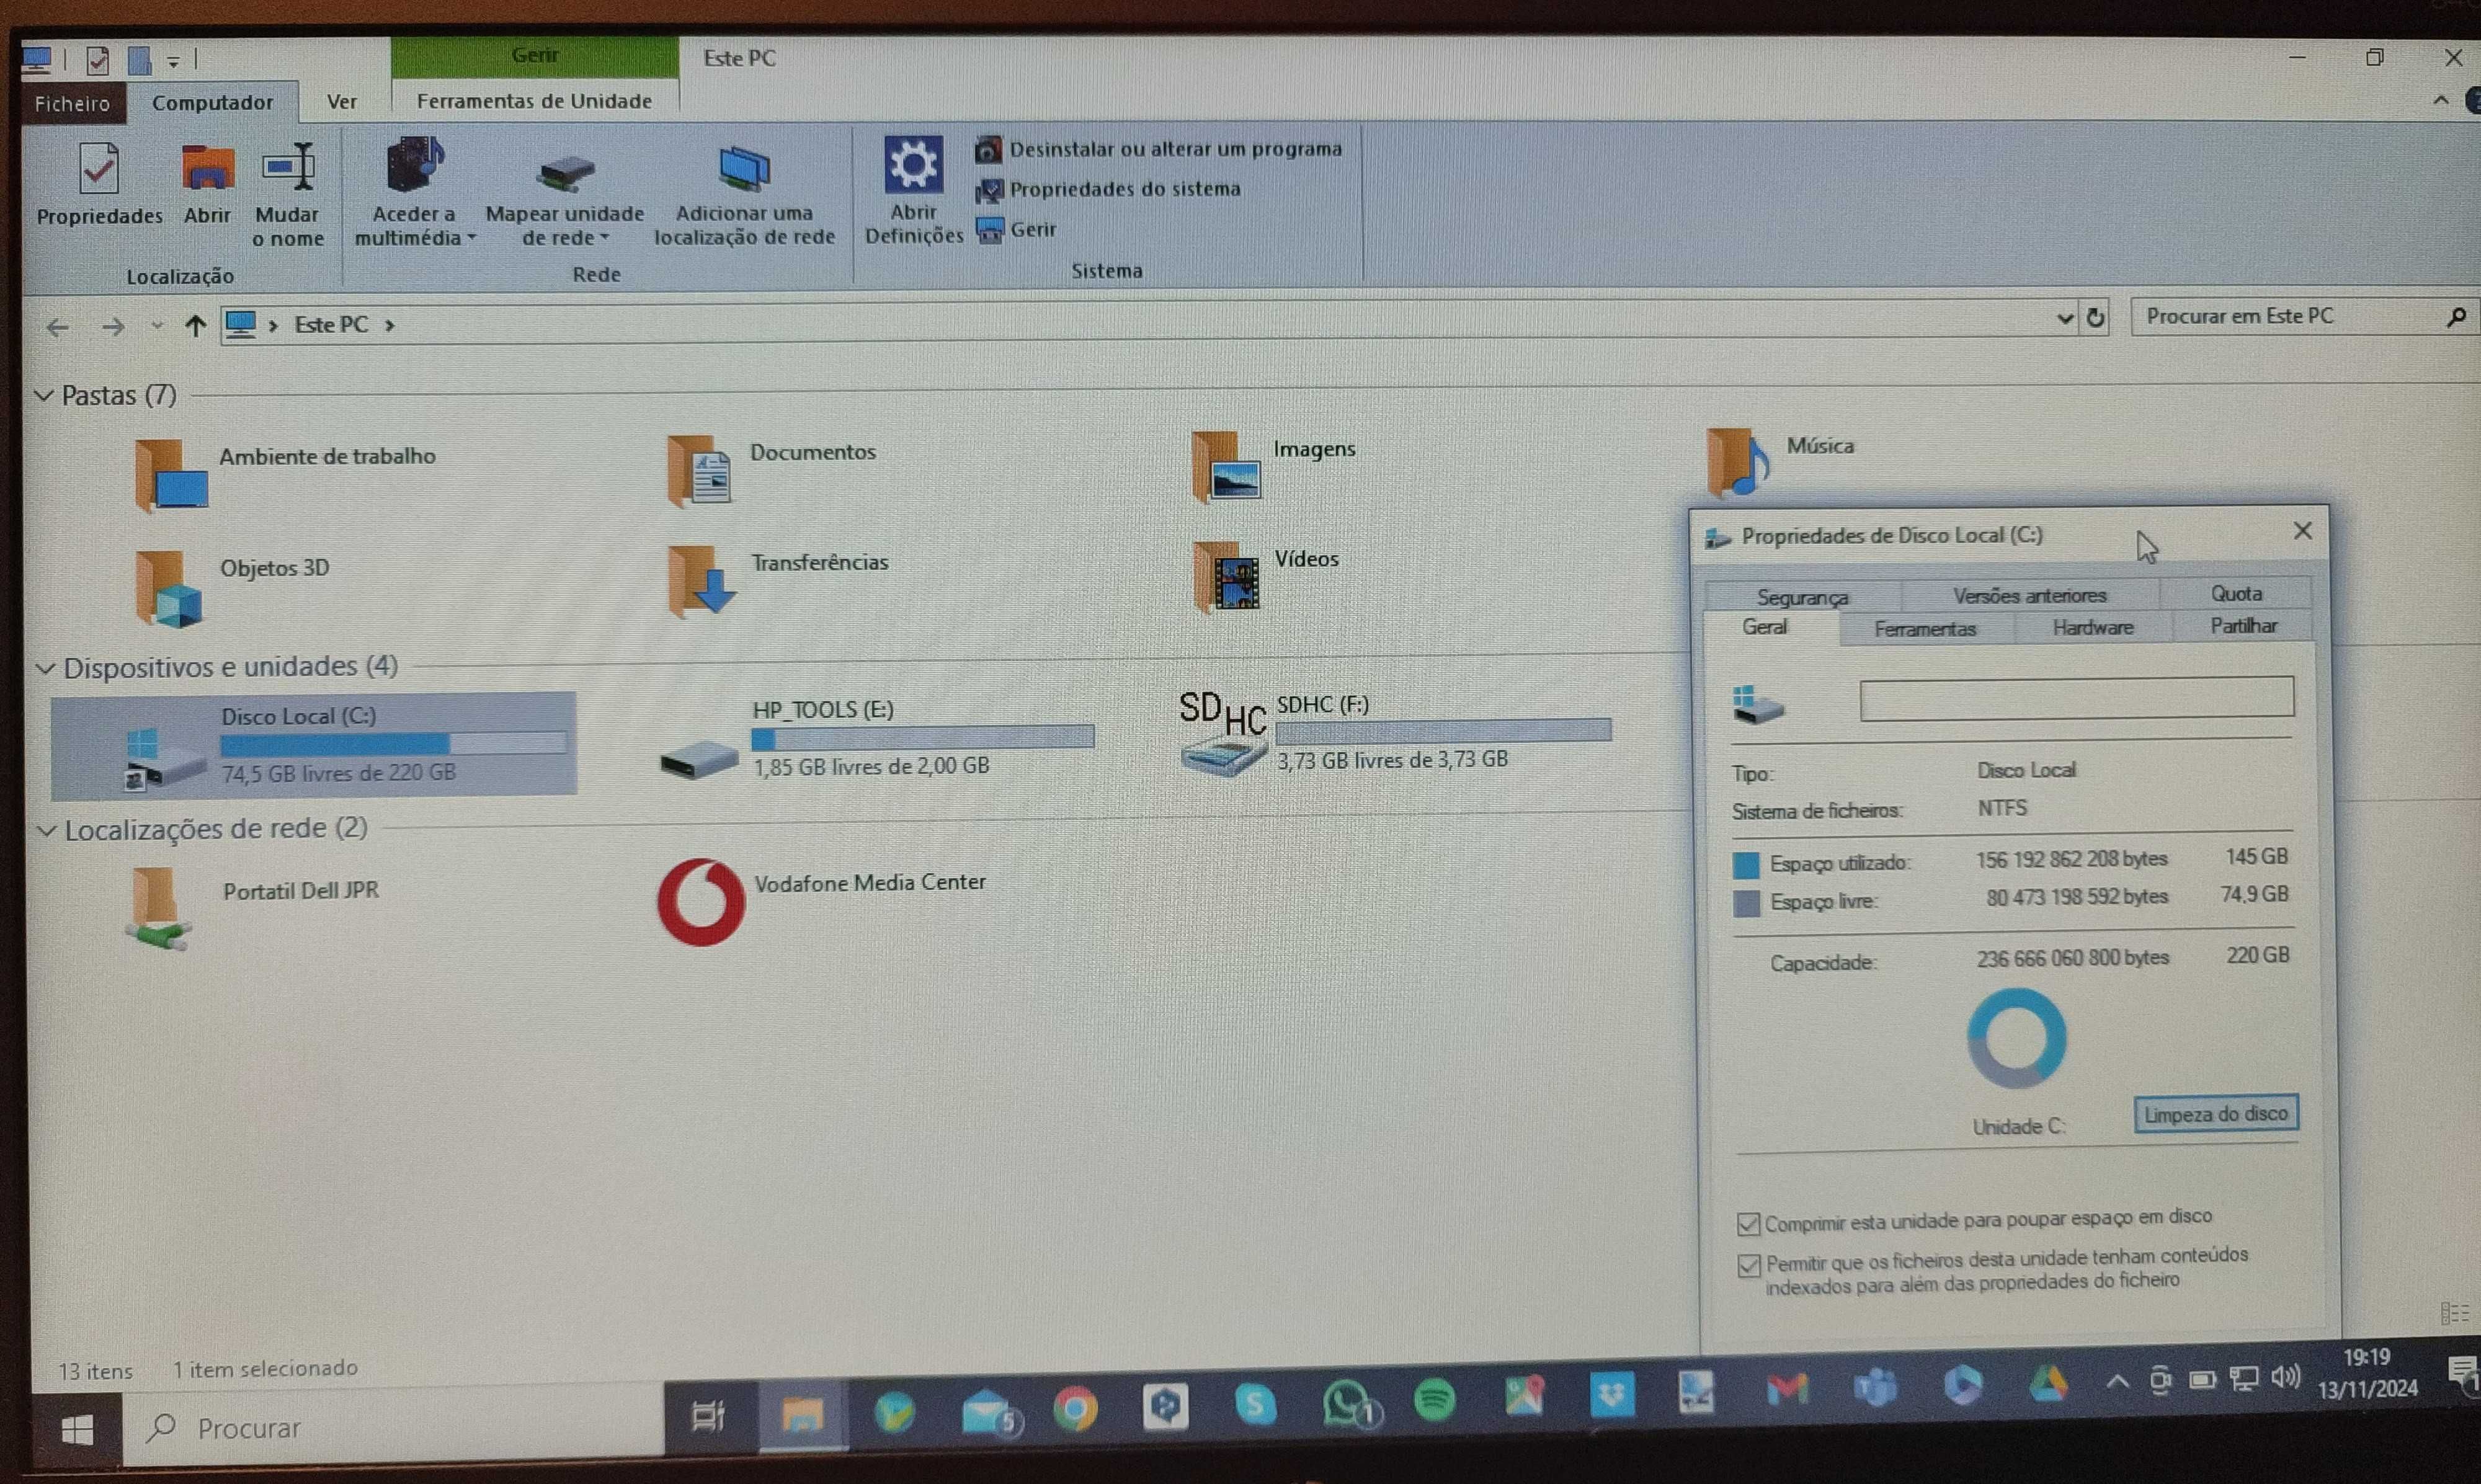Open the Ficheiro menu

(x=72, y=103)
